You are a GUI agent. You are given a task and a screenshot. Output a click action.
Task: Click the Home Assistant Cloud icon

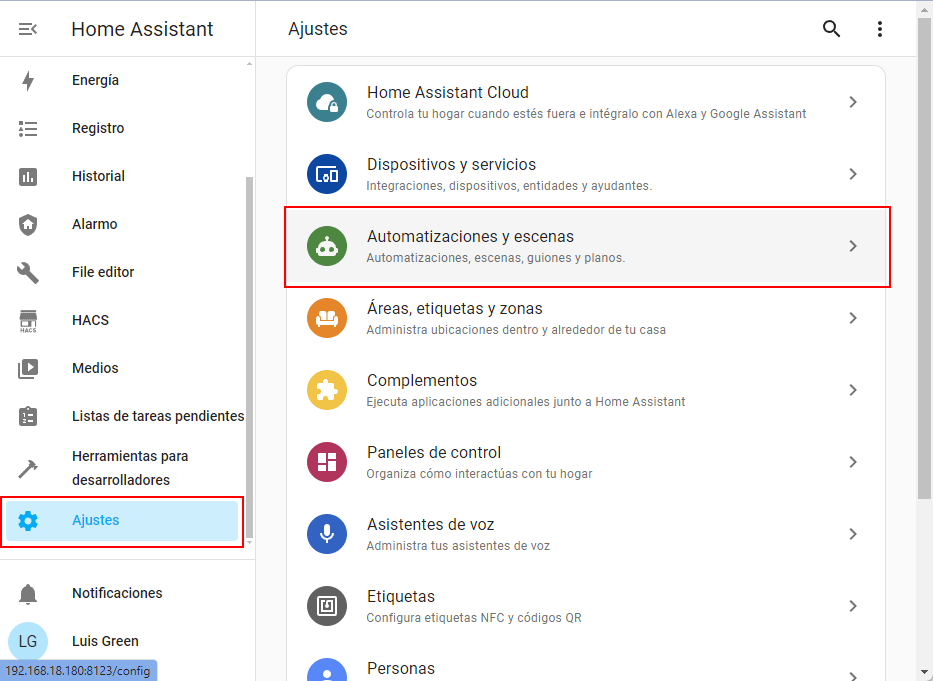click(x=327, y=102)
